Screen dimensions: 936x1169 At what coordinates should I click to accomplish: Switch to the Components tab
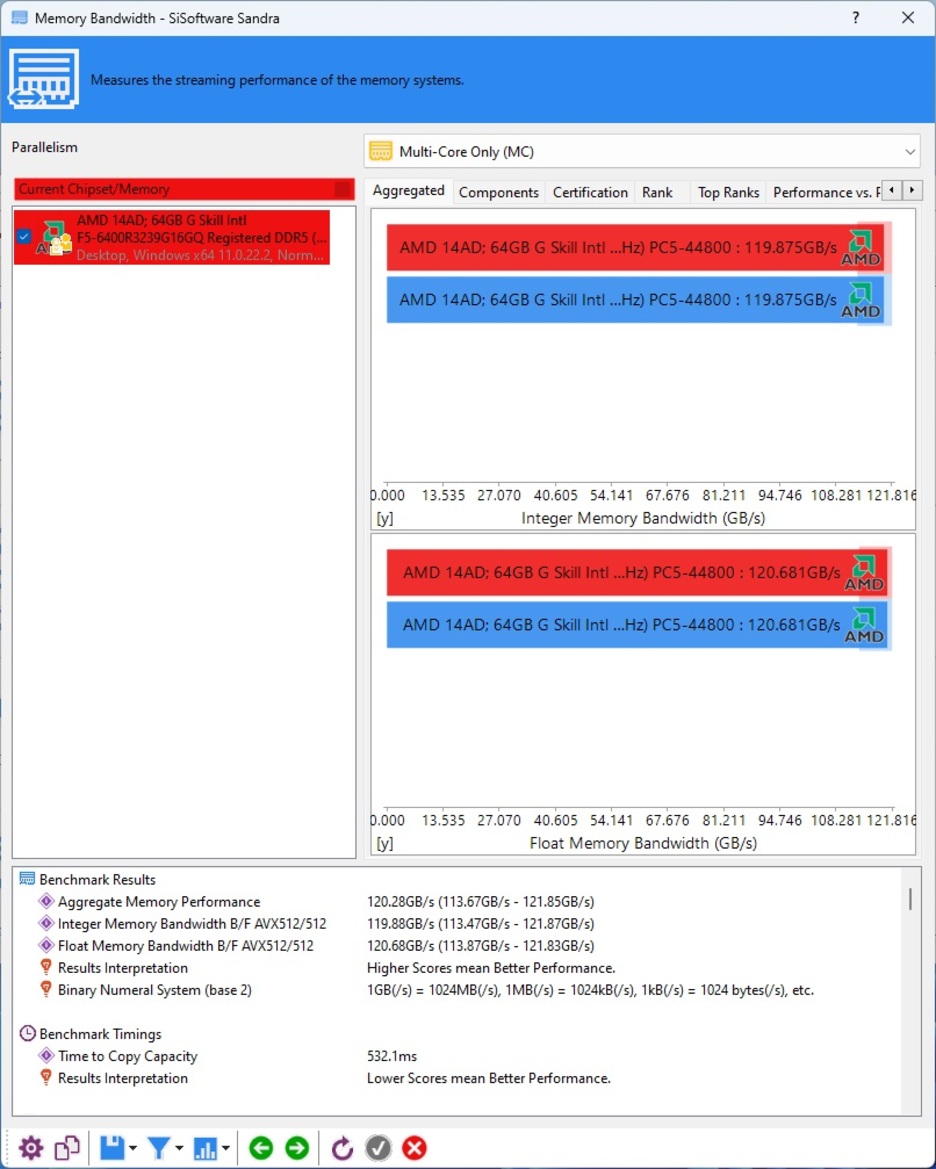pyautogui.click(x=498, y=192)
